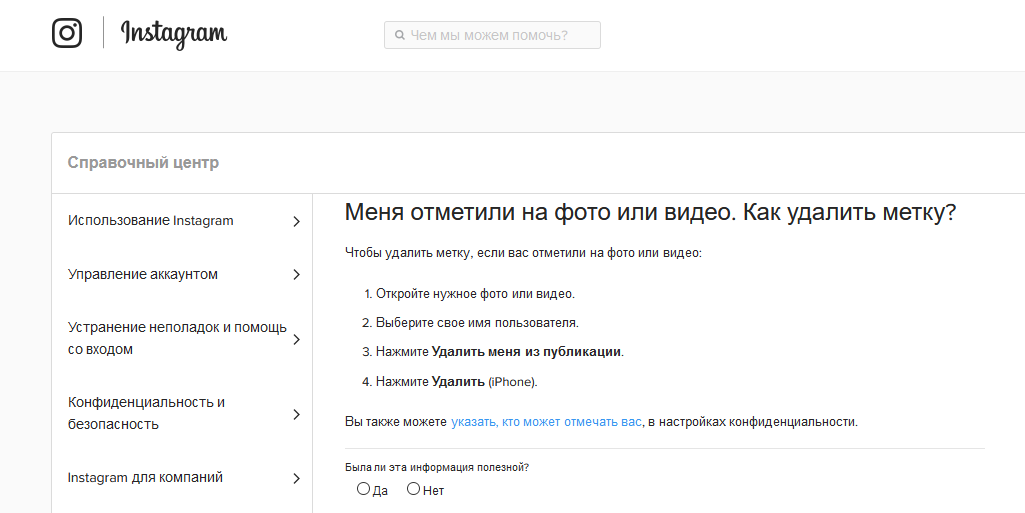This screenshot has width=1025, height=513.
Task: Click the 'Была ли эта информация полезной?' text
Action: (x=437, y=467)
